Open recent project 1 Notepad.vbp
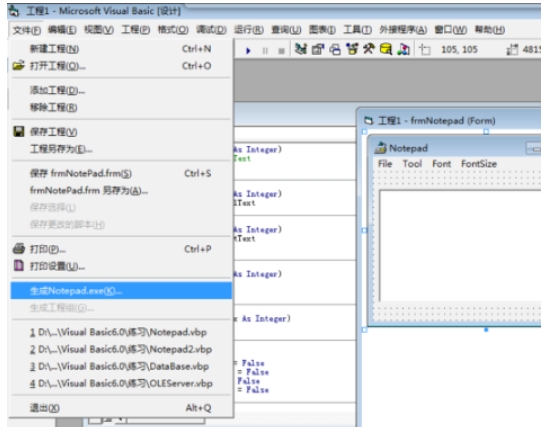This screenshot has height=427, width=550. tap(121, 332)
